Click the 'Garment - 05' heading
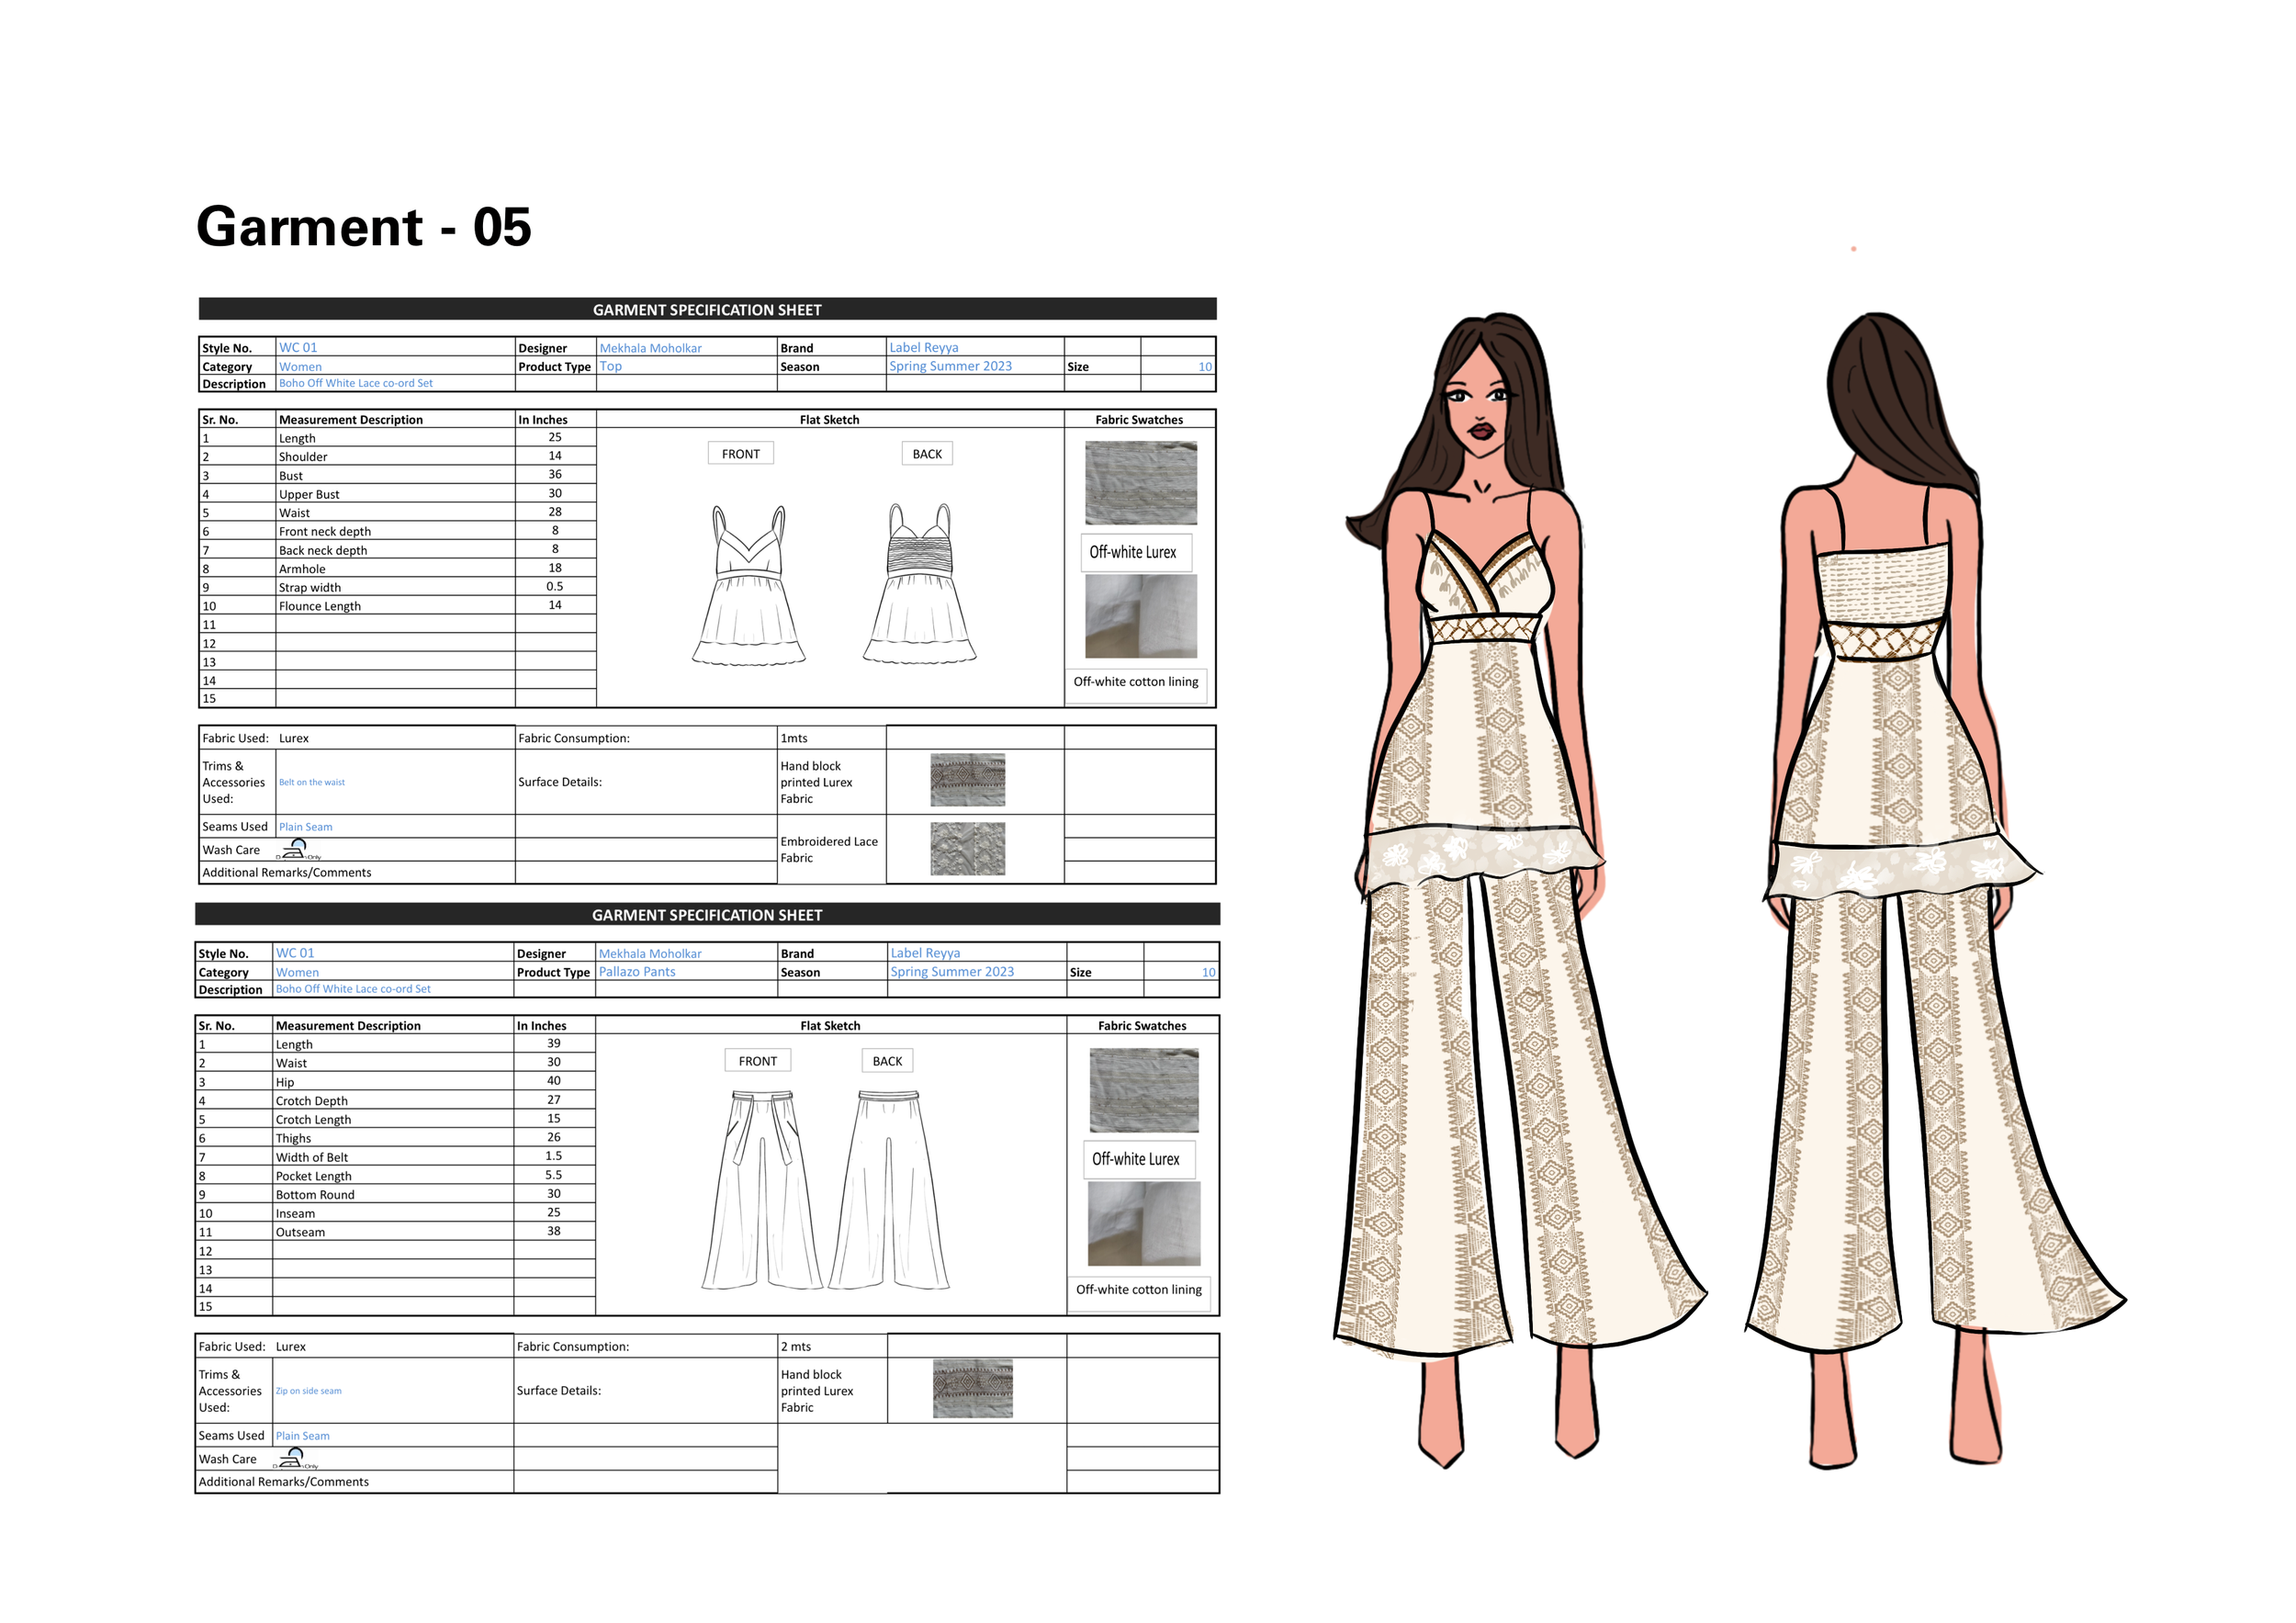This screenshot has height=1623, width=2296. point(364,227)
